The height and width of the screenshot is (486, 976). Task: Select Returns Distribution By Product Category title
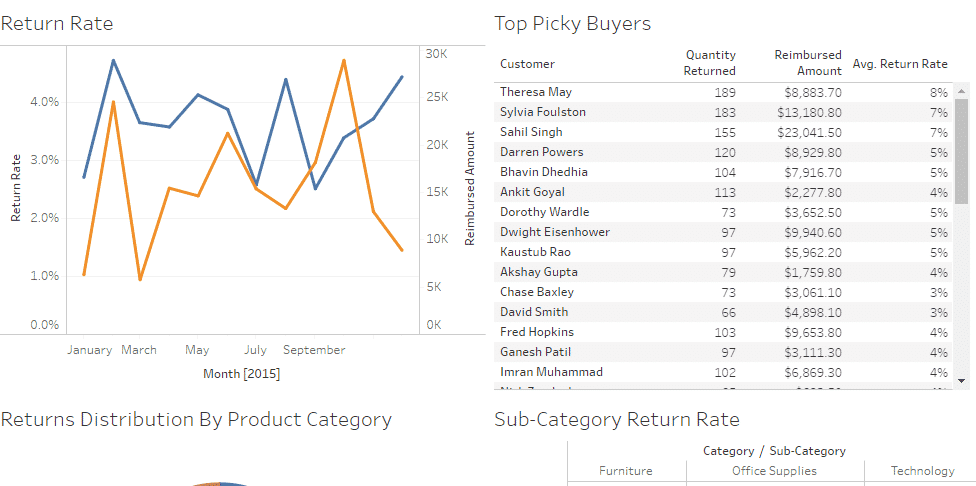(196, 419)
